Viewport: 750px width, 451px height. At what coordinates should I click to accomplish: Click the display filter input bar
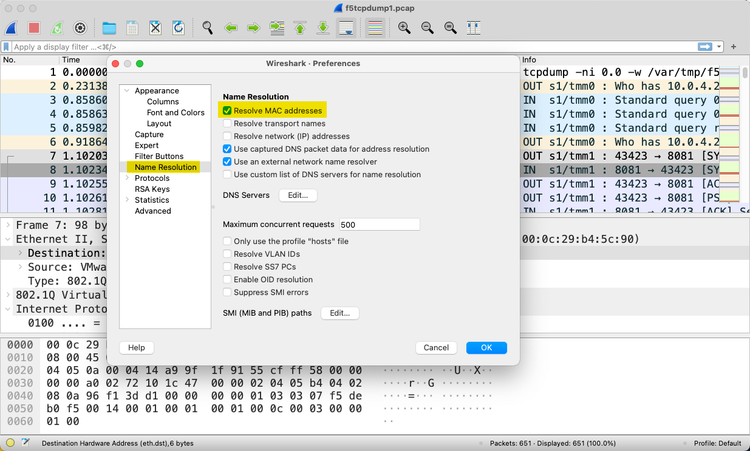pyautogui.click(x=350, y=46)
